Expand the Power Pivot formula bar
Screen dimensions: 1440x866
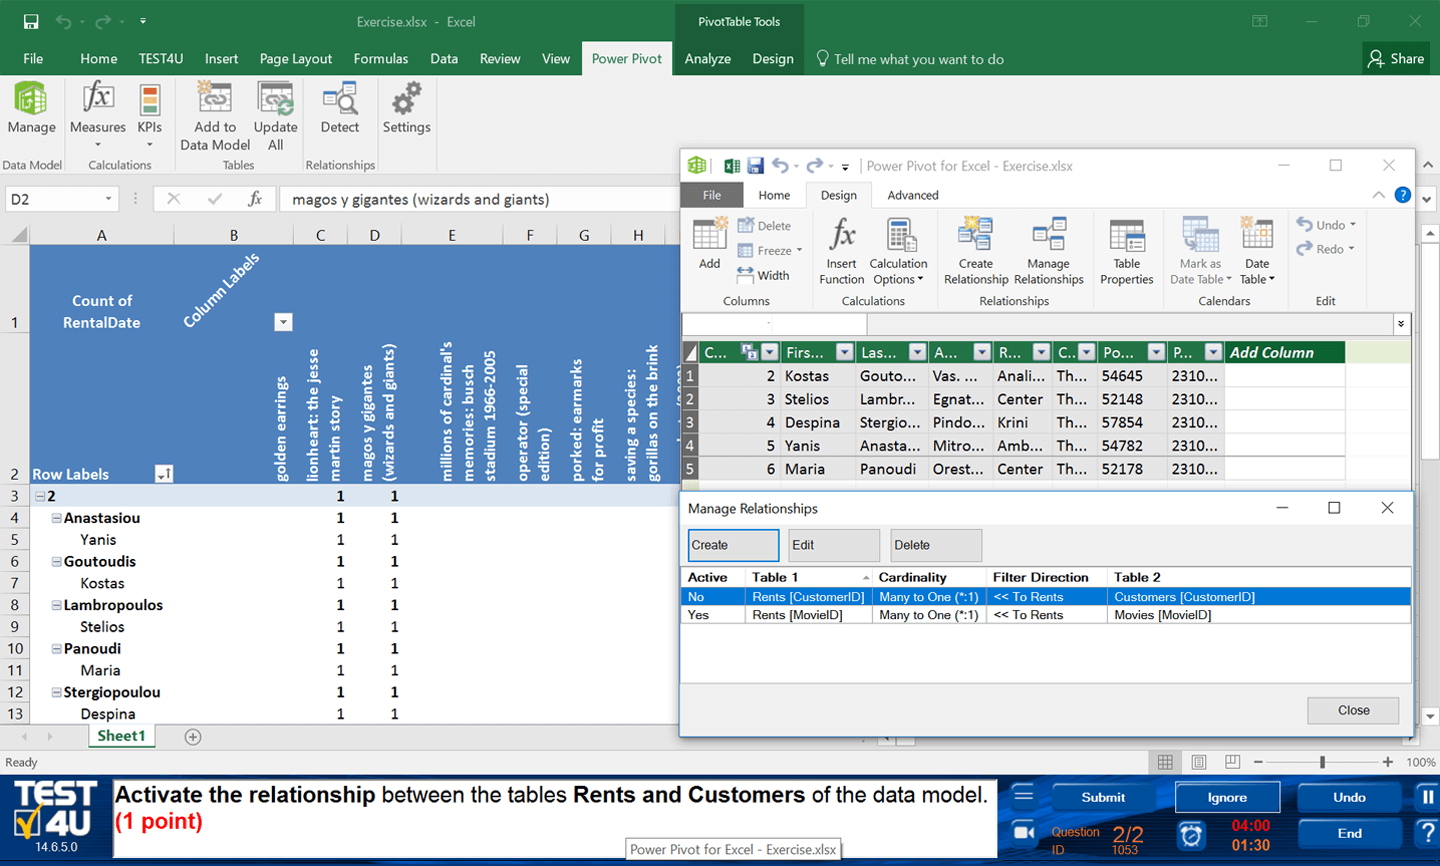click(x=1401, y=324)
